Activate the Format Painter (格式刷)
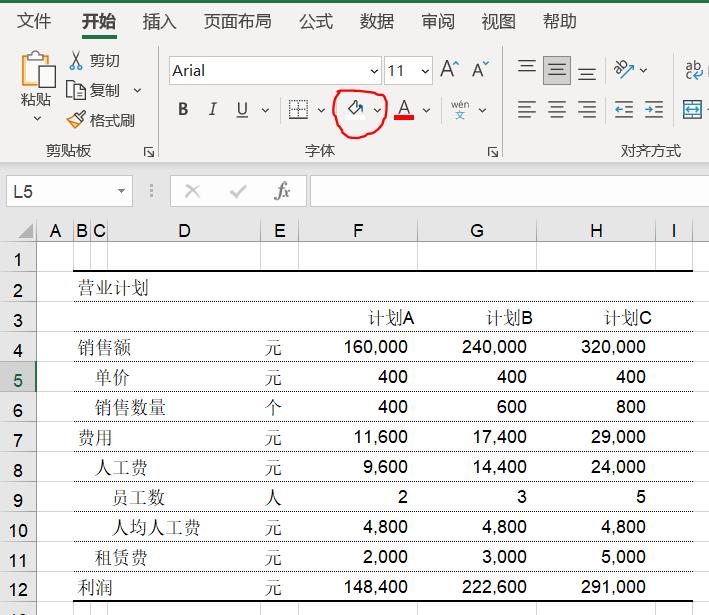The height and width of the screenshot is (615, 709). (100, 120)
